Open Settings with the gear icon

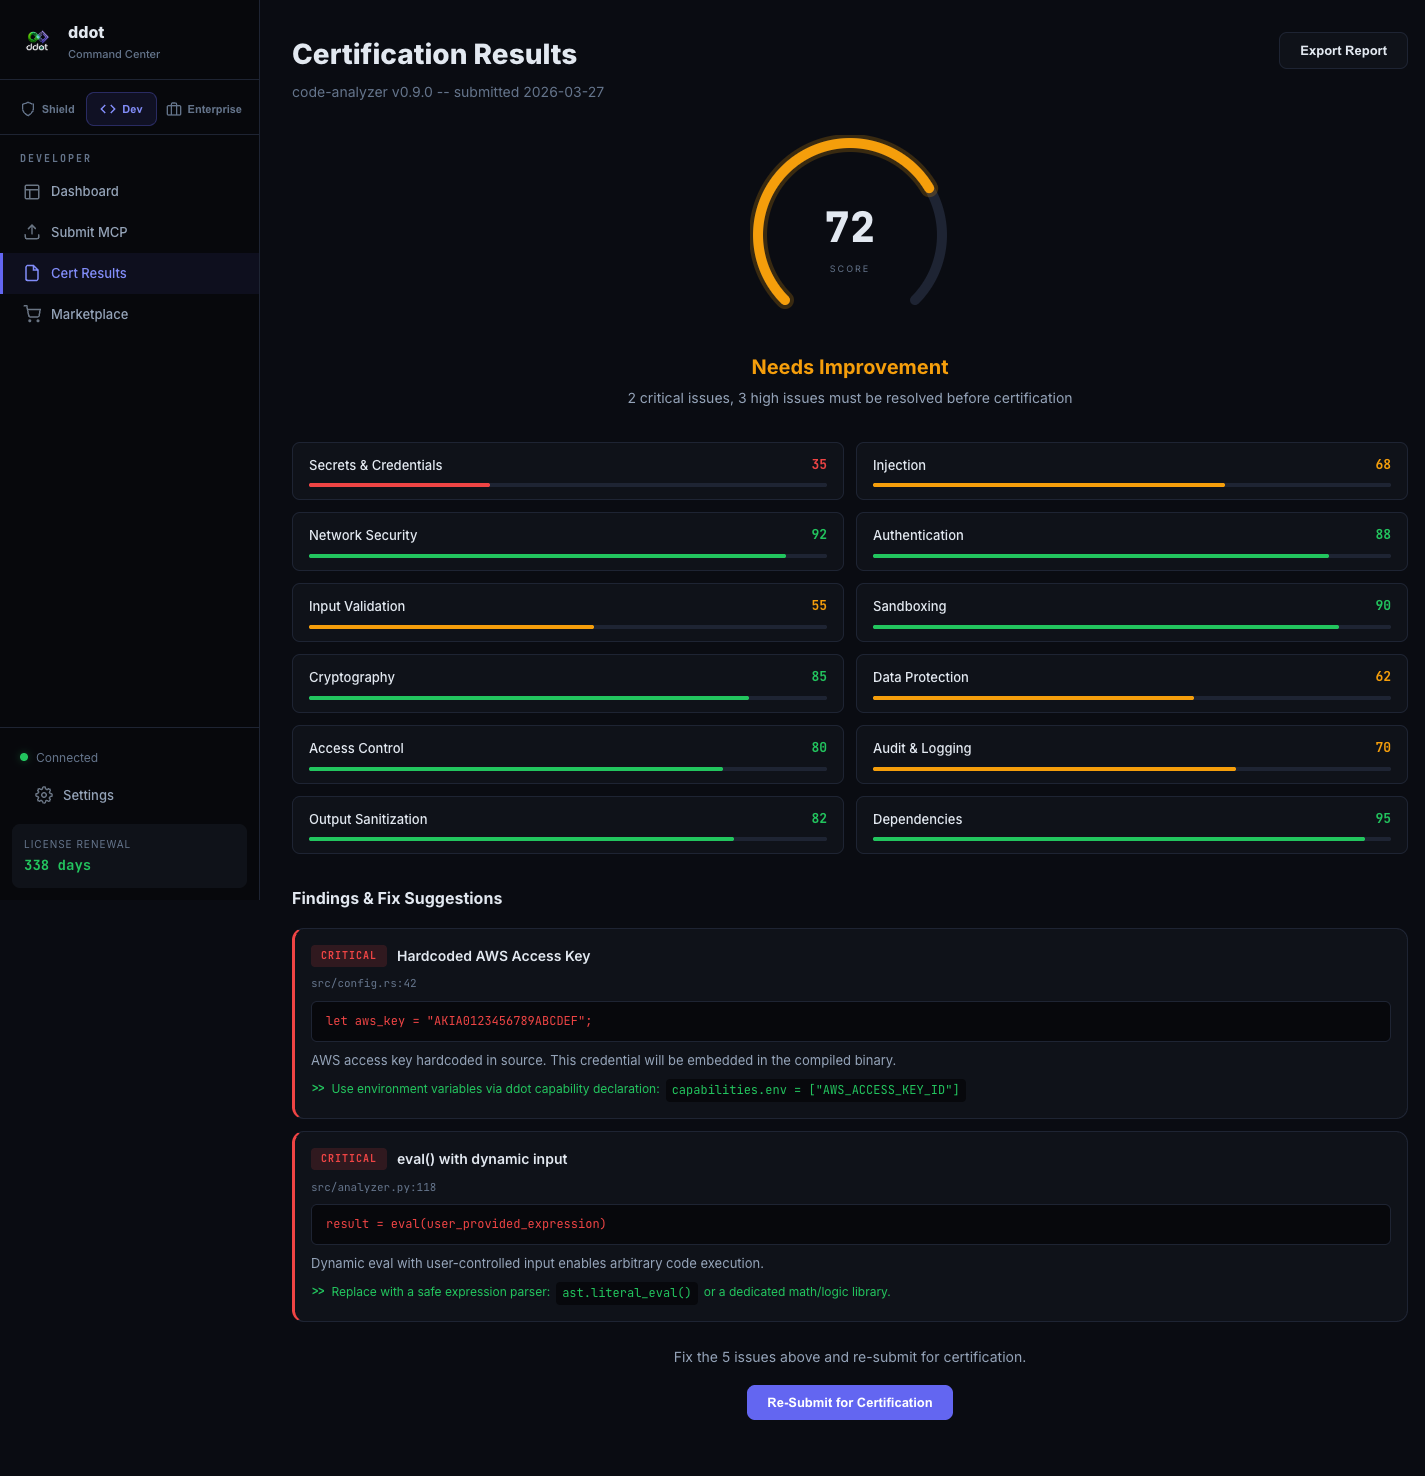[x=43, y=795]
